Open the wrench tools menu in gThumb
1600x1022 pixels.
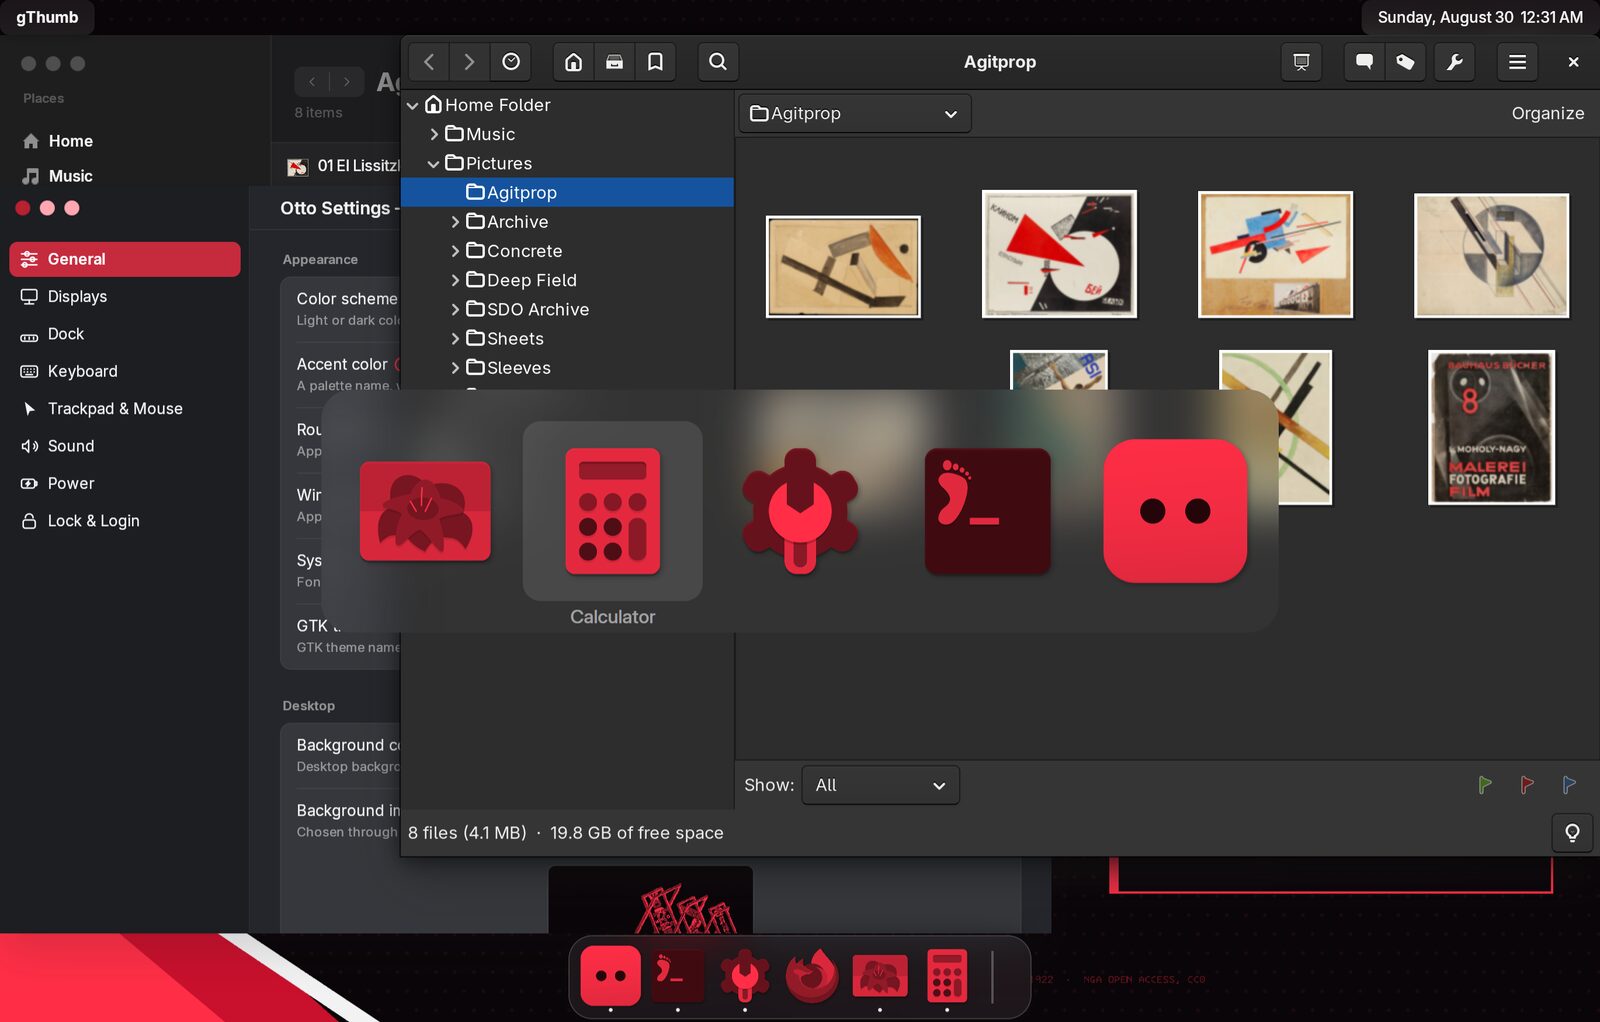point(1455,62)
